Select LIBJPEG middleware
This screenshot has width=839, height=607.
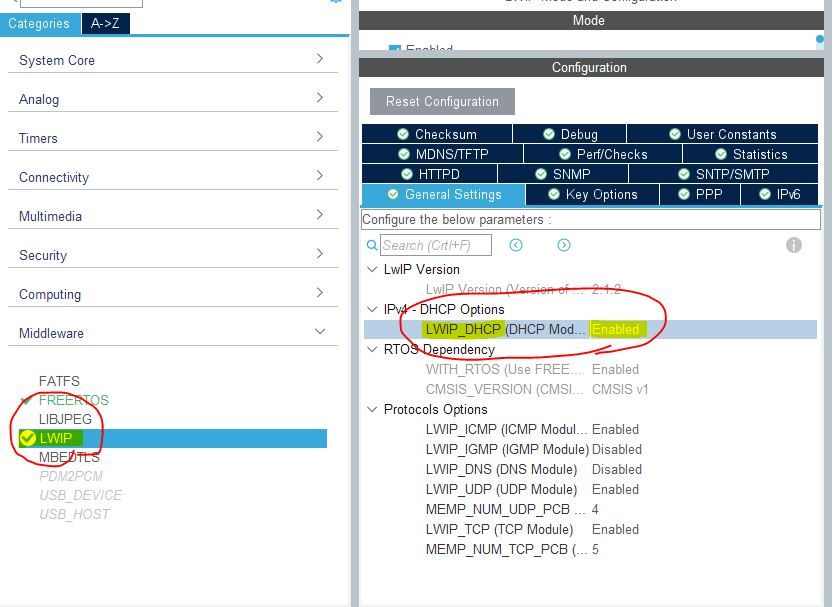click(65, 419)
